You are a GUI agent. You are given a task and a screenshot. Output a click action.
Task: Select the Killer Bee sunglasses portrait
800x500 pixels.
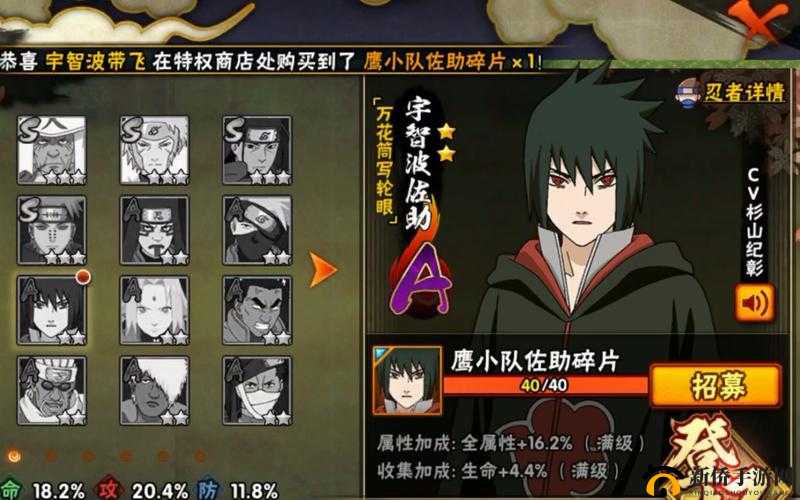(52, 391)
